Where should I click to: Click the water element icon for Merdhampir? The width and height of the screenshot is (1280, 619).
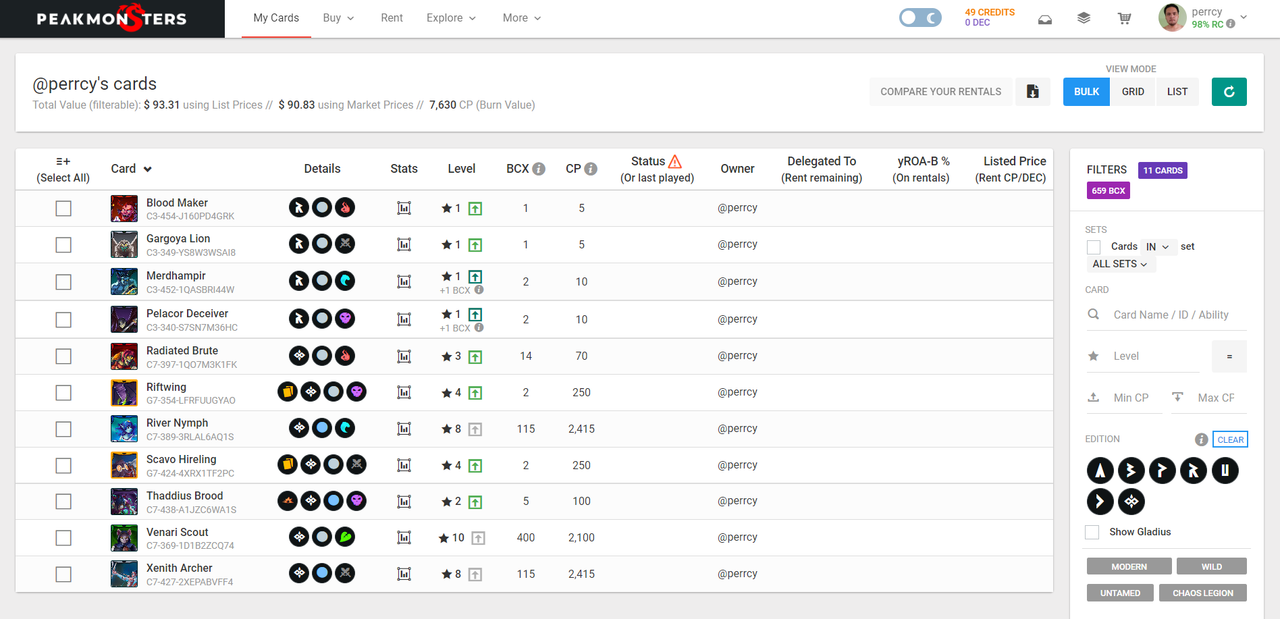345,282
